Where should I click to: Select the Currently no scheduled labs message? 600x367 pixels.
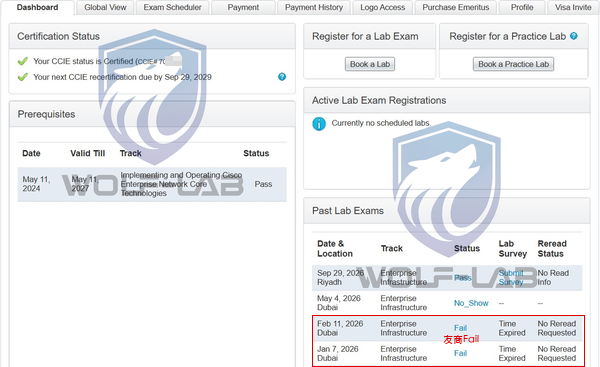point(381,123)
